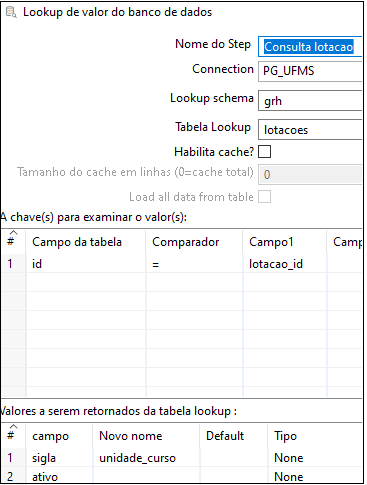Image resolution: width=367 pixels, height=485 pixels.
Task: Select the unidade_curso cell under Novo nome
Action: click(x=146, y=458)
